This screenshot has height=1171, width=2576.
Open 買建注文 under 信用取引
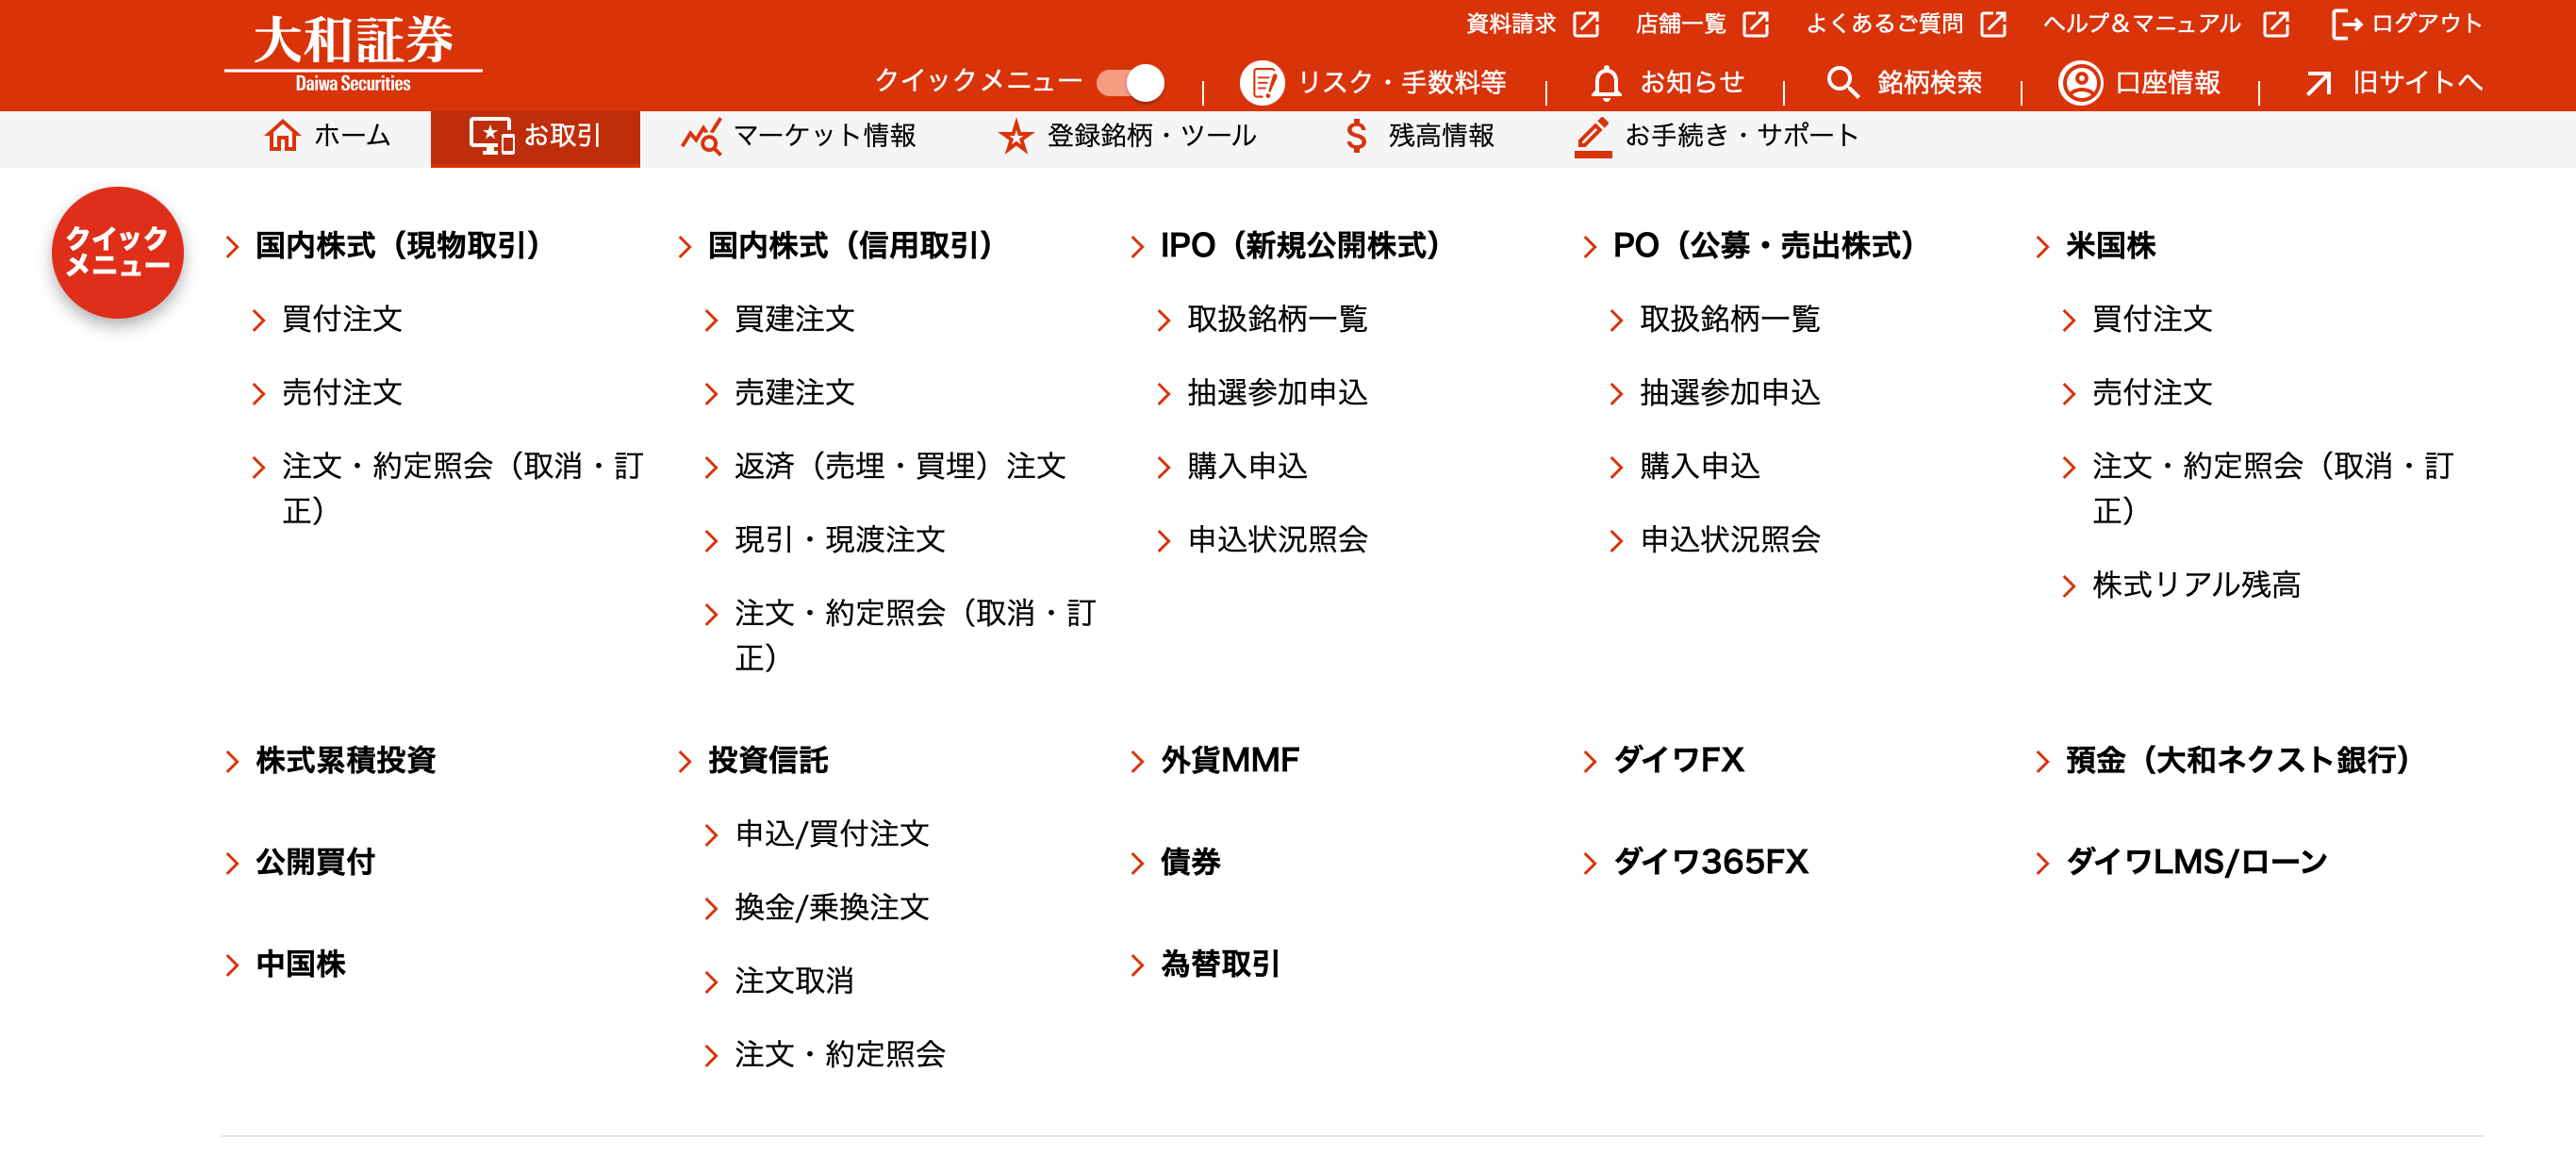795,320
